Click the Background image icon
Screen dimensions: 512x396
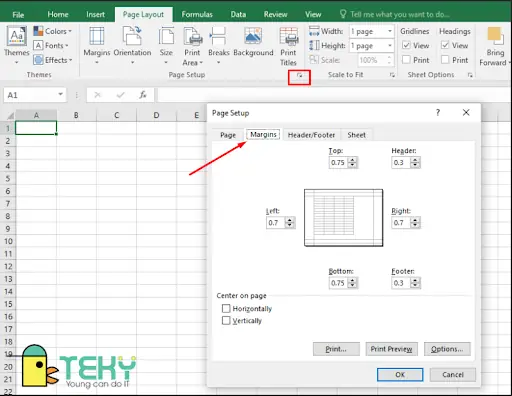click(x=253, y=36)
